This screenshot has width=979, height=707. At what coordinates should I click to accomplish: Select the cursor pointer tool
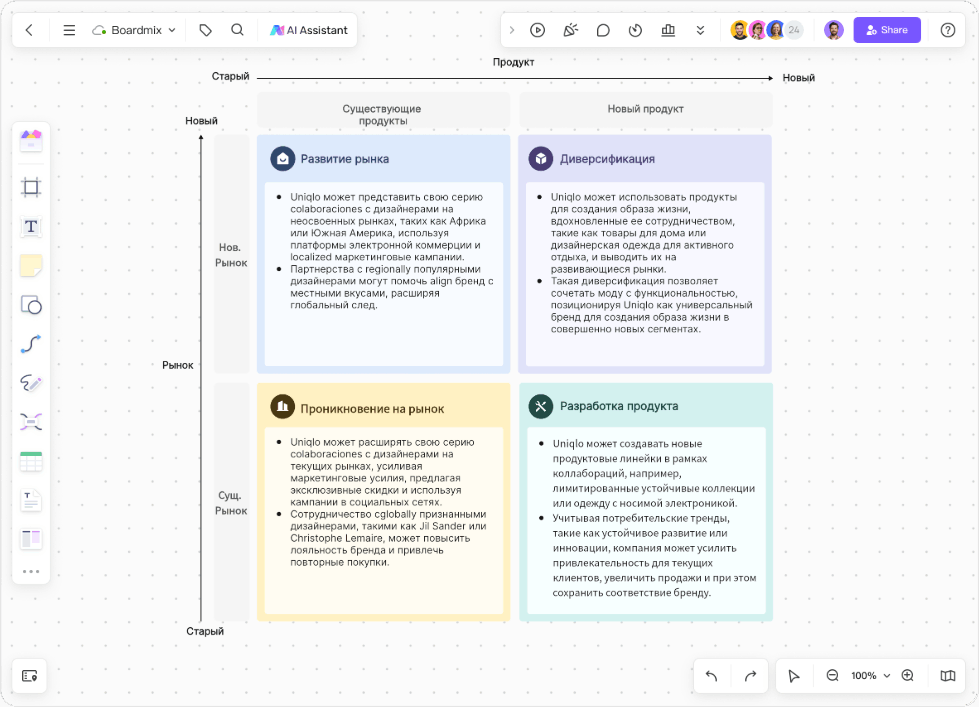tap(794, 676)
